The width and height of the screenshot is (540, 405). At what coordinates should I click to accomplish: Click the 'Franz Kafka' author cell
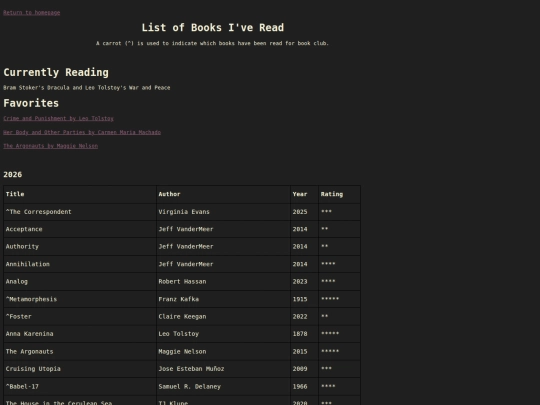(x=223, y=299)
